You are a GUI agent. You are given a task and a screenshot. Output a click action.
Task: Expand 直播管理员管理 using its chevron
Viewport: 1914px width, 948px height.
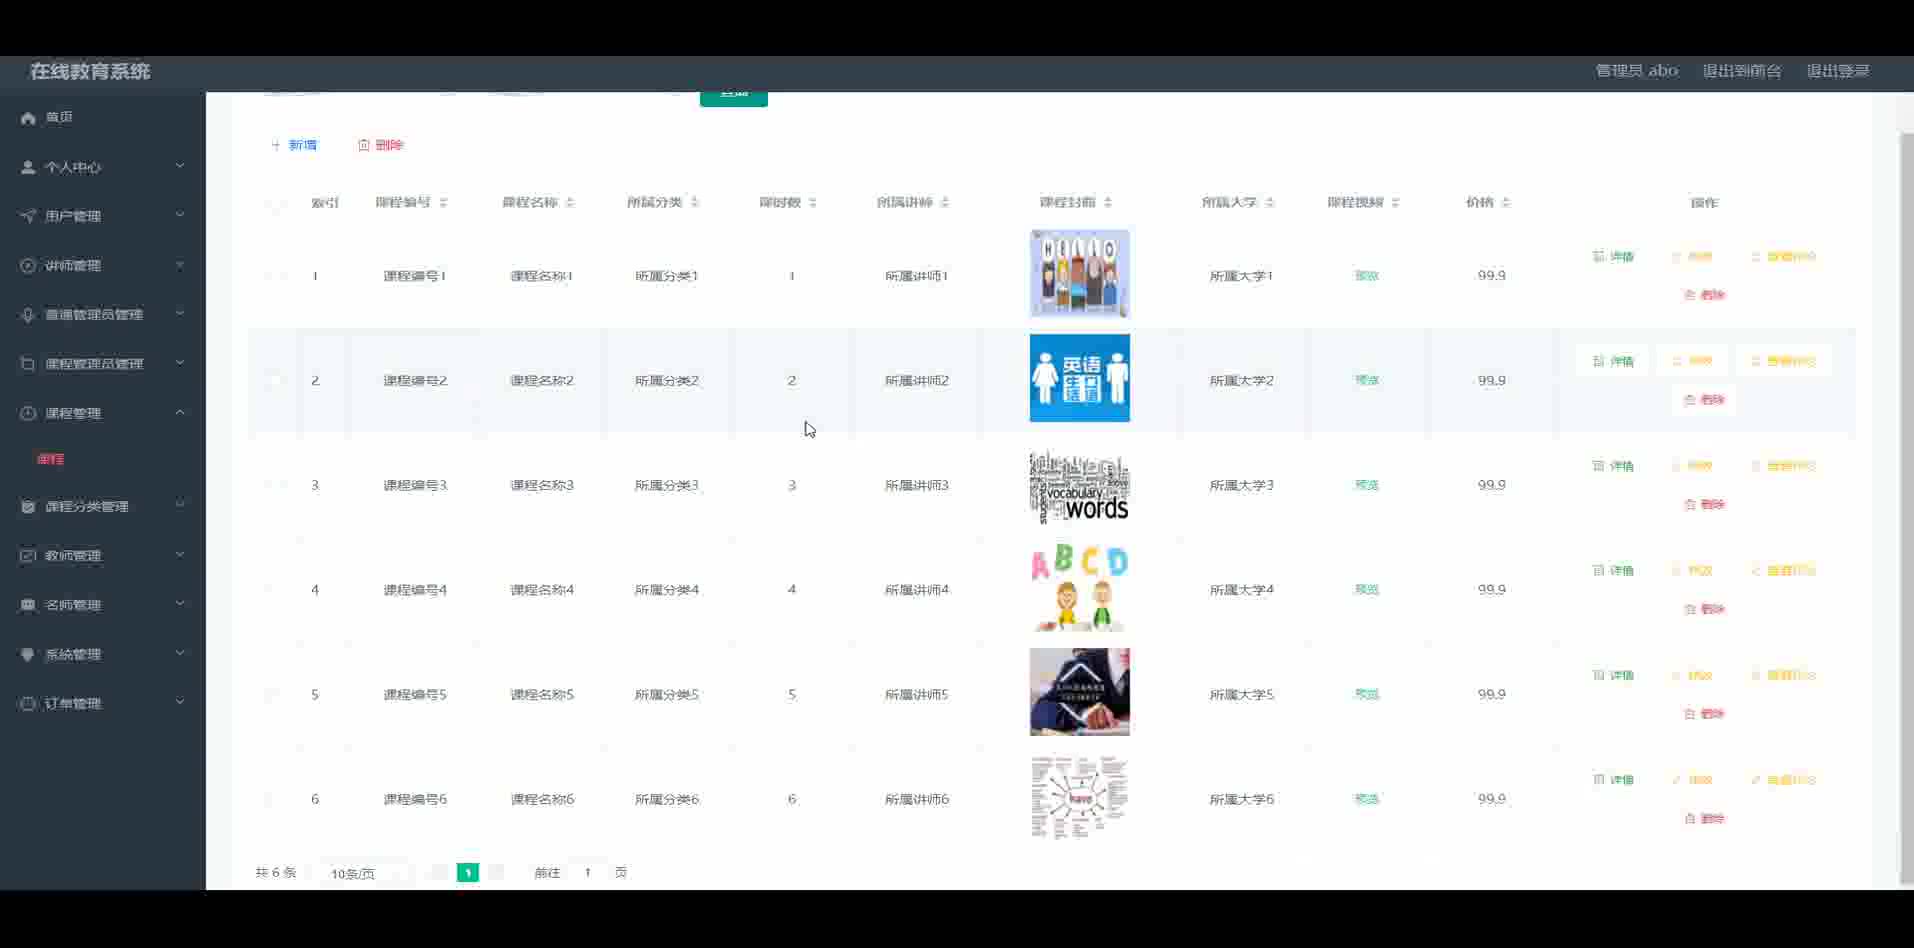pos(180,314)
